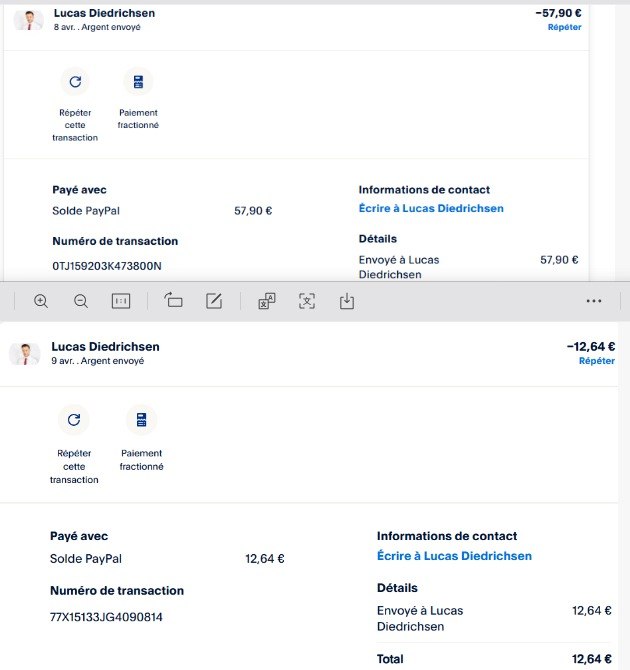Rotate the image with the rotate icon
The height and width of the screenshot is (670, 630).
173,300
